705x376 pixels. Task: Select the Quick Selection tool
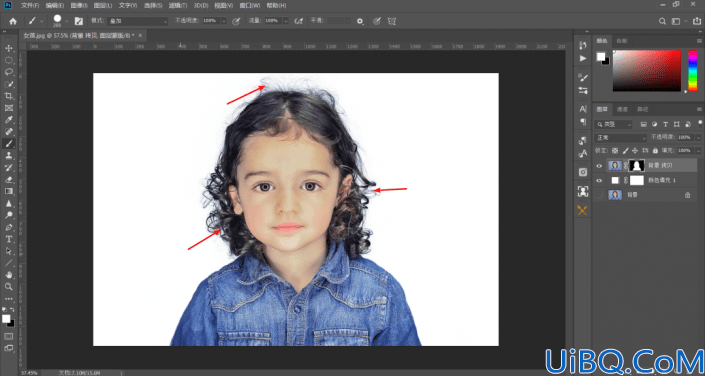pyautogui.click(x=9, y=84)
